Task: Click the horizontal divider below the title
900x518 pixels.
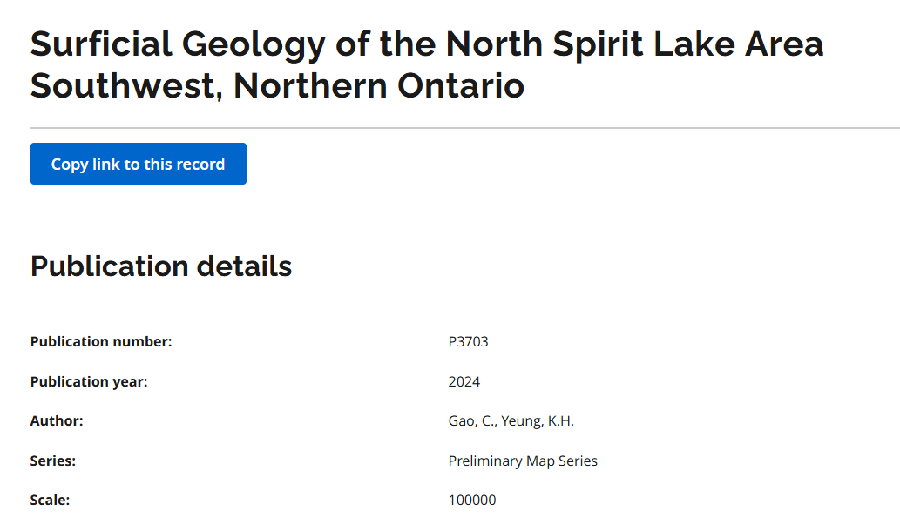Action: (x=465, y=128)
